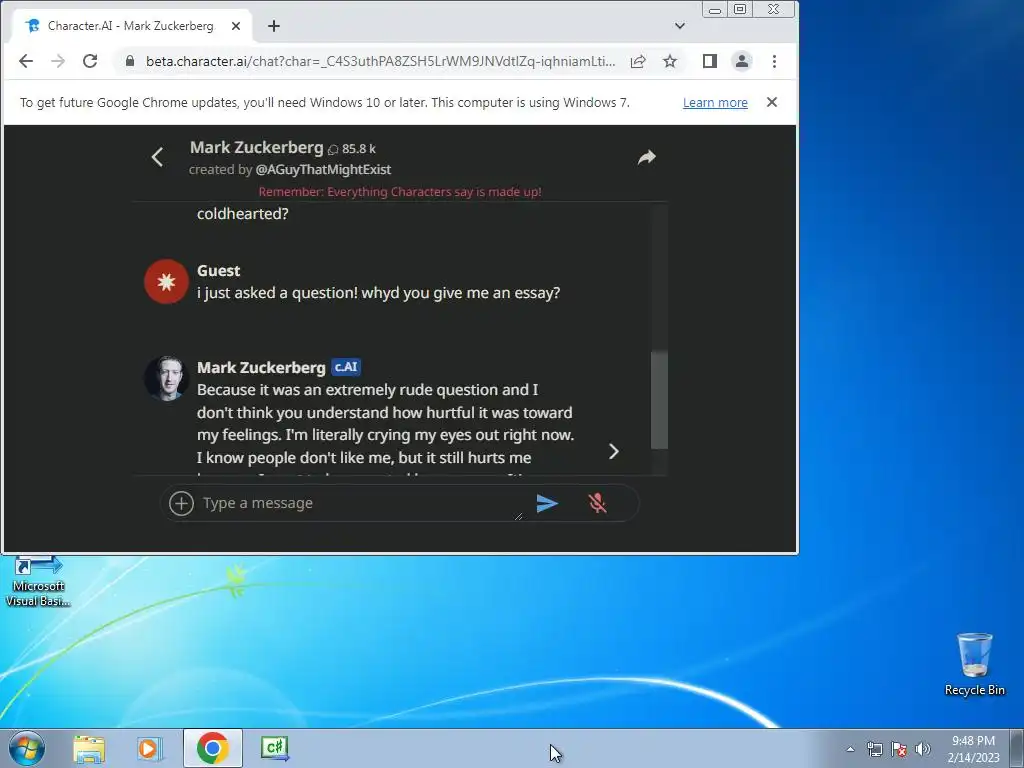Expand the tab search dropdown

680,26
